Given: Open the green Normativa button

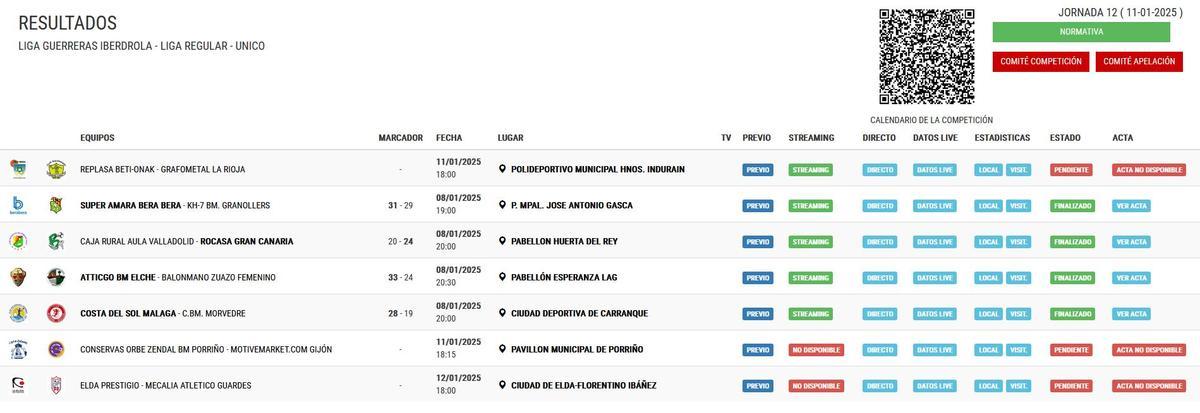Looking at the screenshot, I should (1081, 32).
